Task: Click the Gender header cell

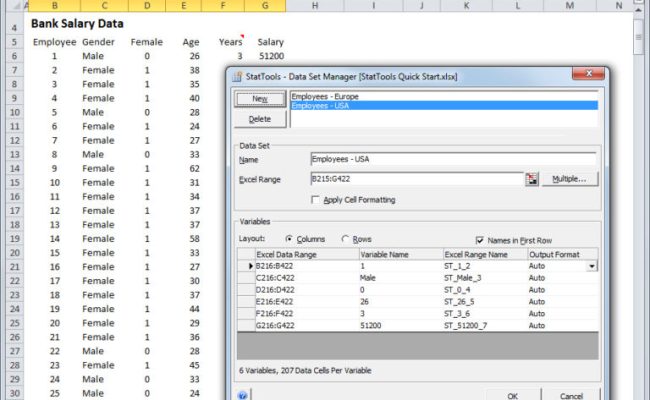Action: tap(98, 42)
